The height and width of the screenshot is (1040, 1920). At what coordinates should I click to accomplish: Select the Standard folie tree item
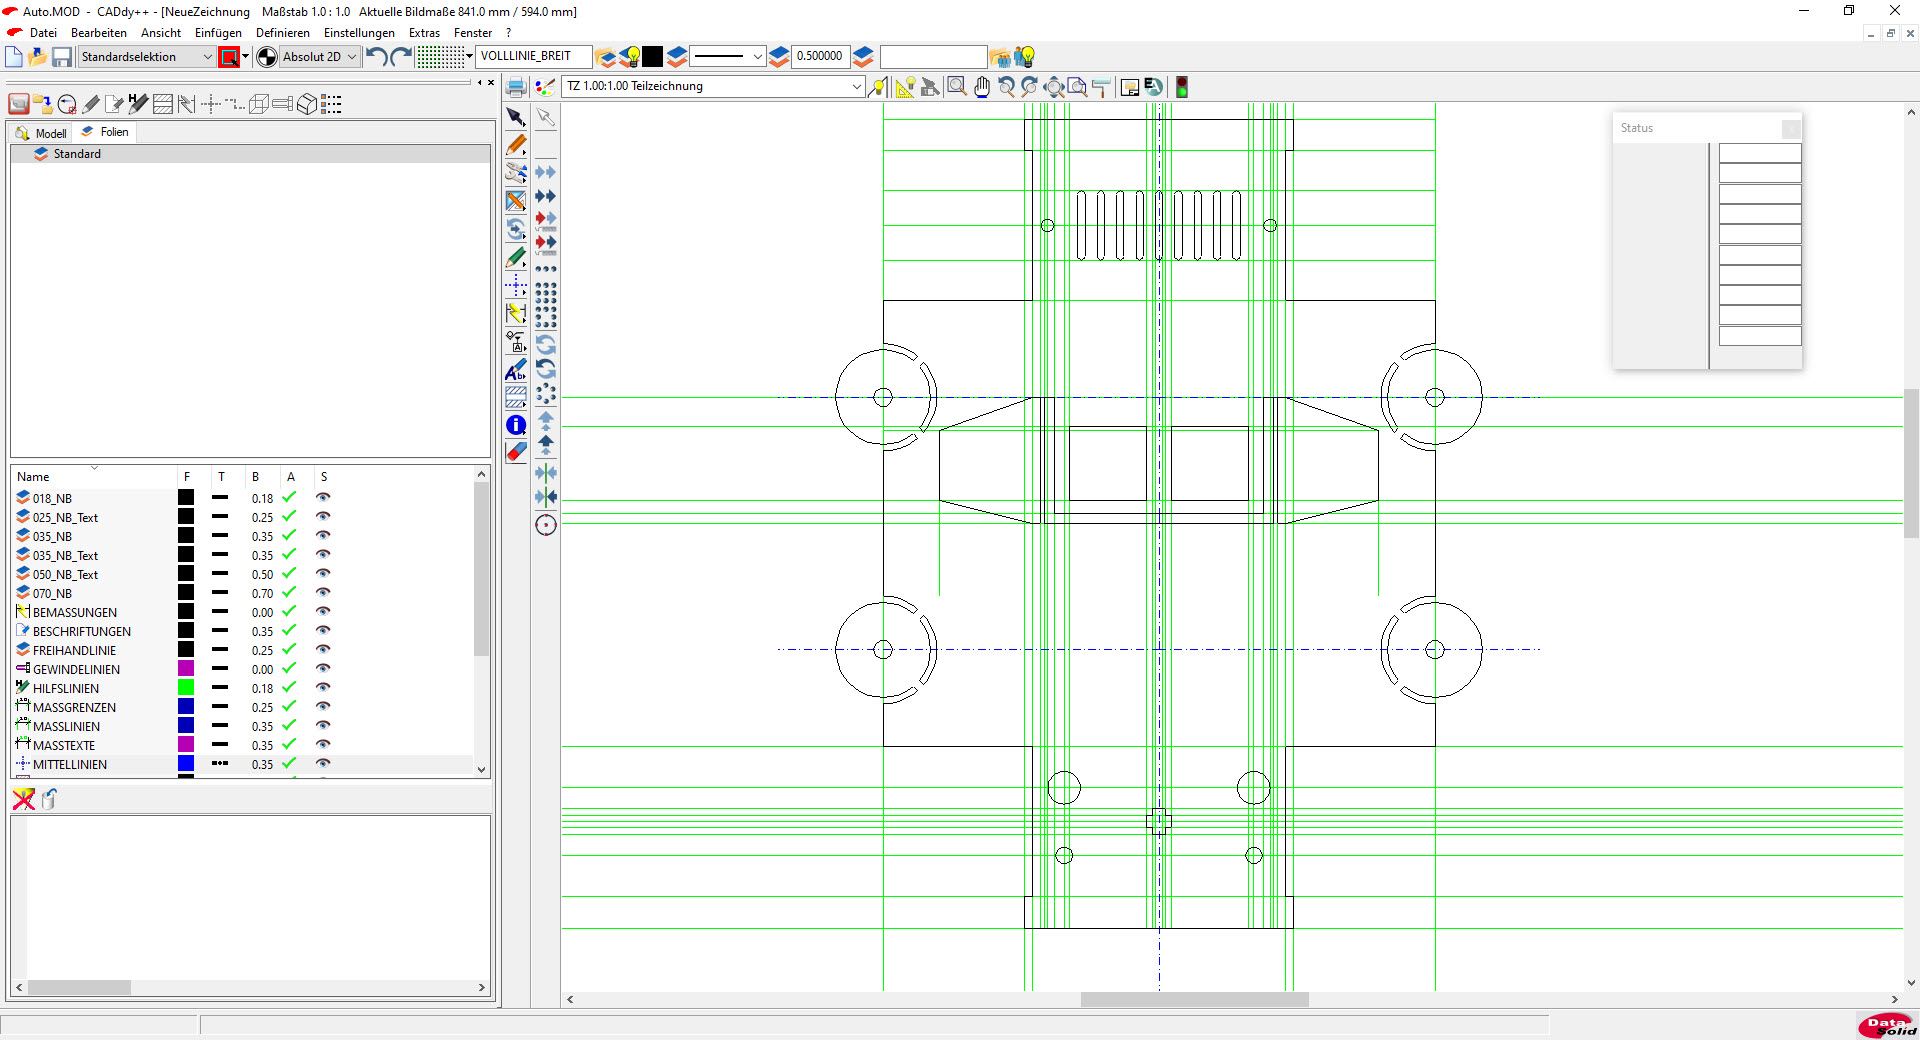click(x=77, y=154)
